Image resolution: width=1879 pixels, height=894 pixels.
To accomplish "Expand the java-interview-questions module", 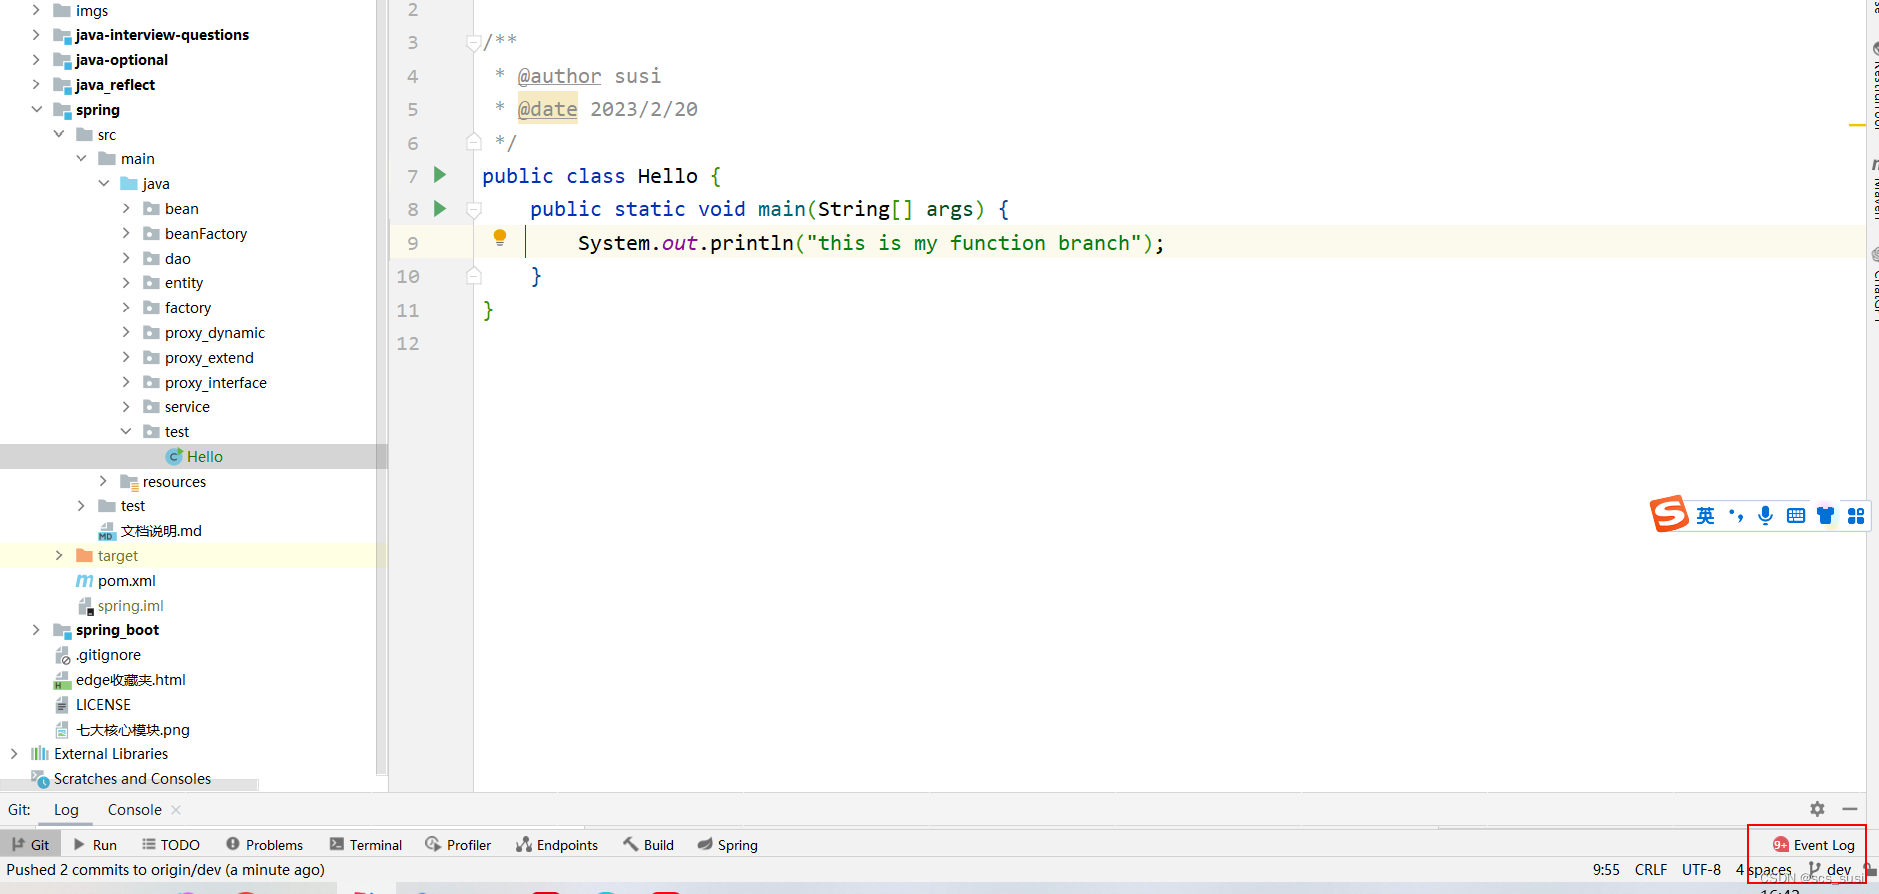I will [36, 35].
